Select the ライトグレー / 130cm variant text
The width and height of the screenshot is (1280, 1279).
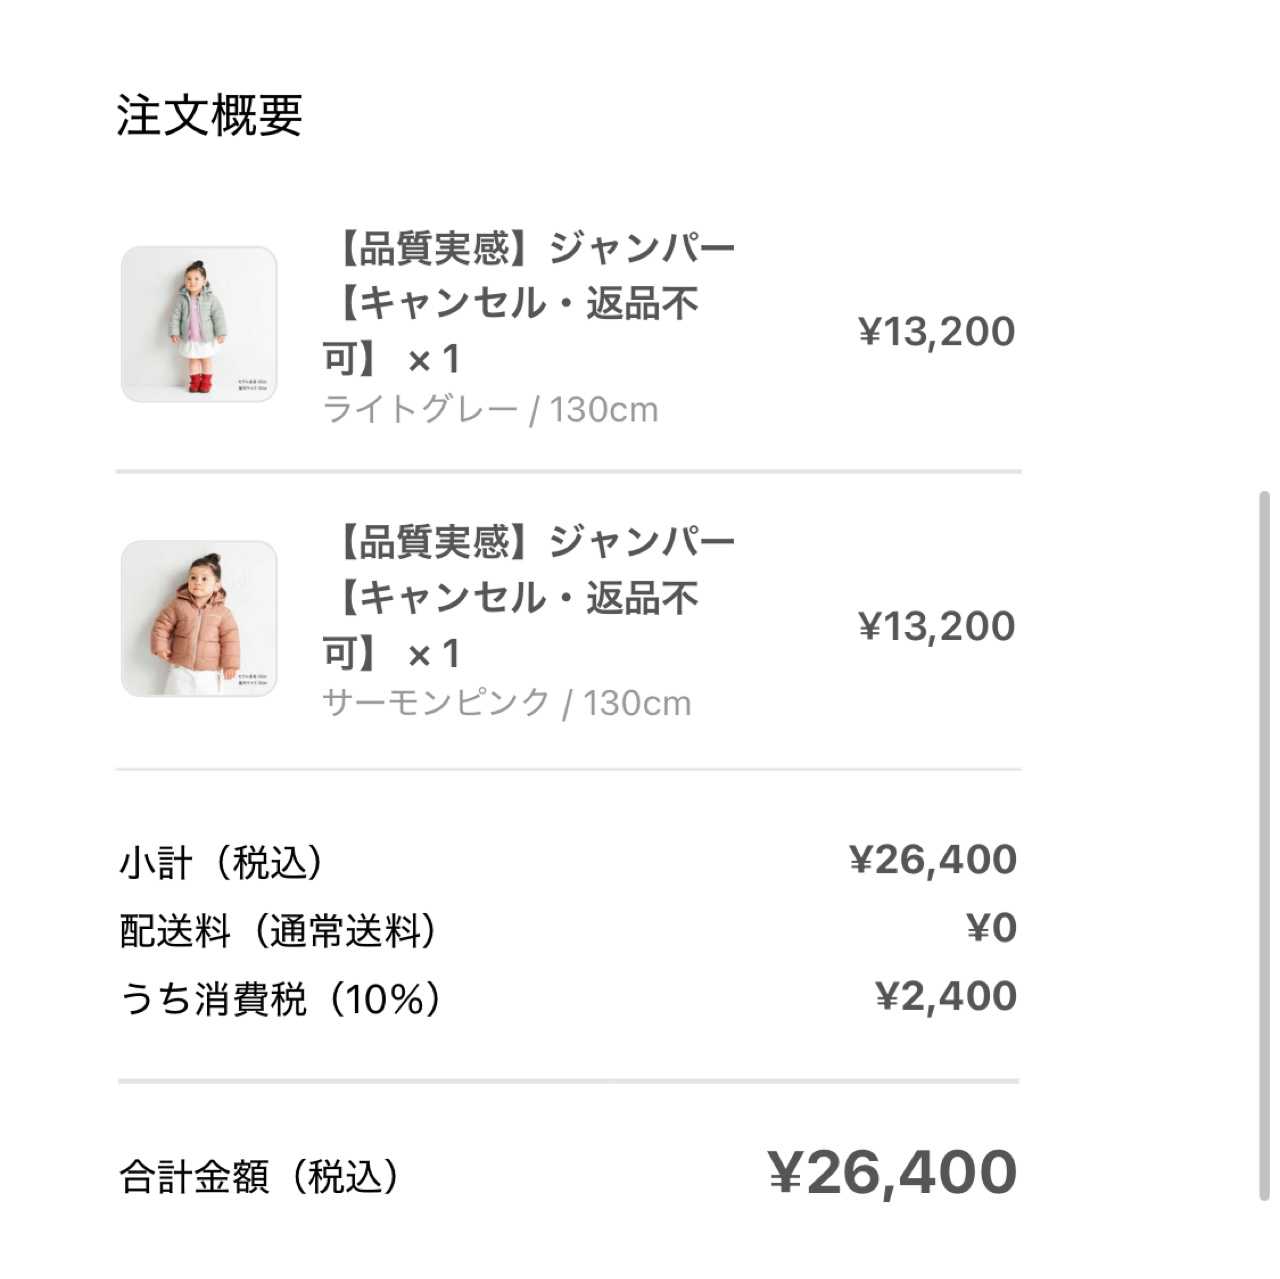490,410
